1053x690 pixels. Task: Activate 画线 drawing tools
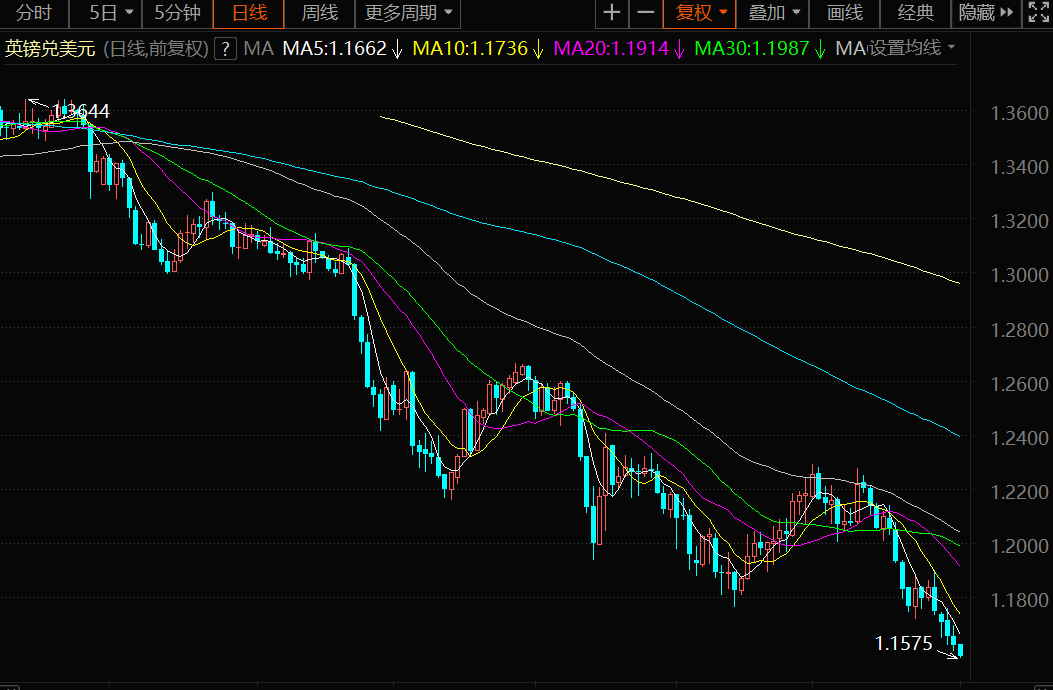click(845, 13)
